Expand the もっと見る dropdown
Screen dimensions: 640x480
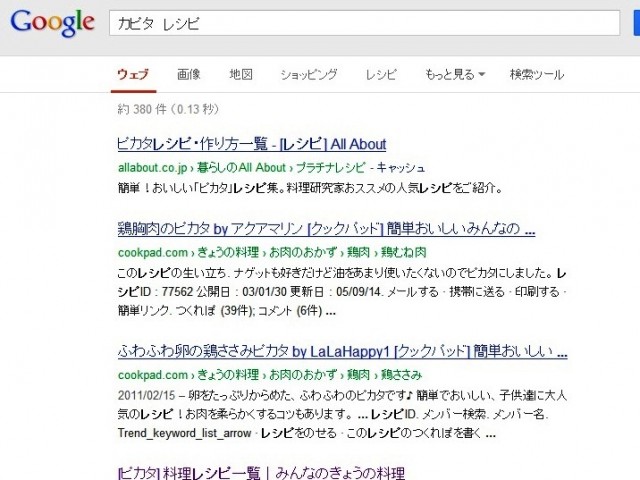tap(455, 75)
